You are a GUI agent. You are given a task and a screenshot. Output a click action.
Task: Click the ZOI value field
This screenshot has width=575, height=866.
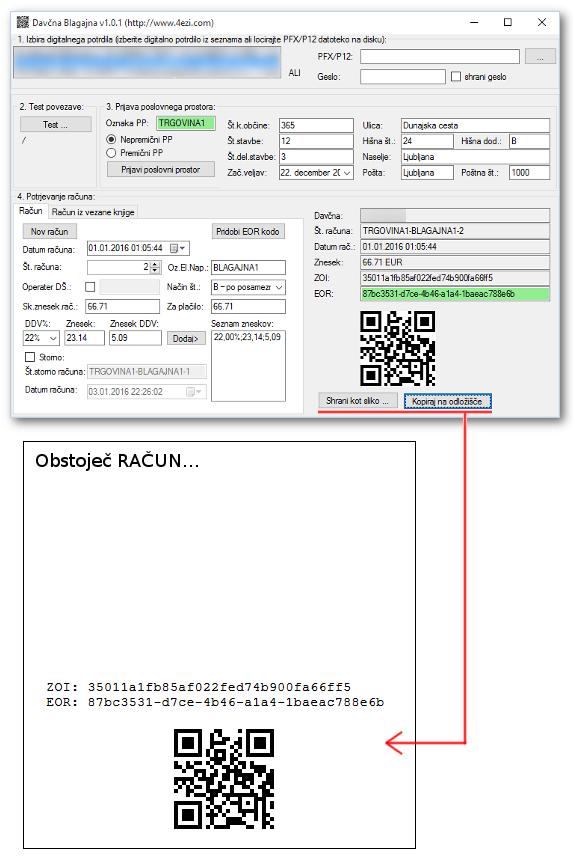(455, 278)
